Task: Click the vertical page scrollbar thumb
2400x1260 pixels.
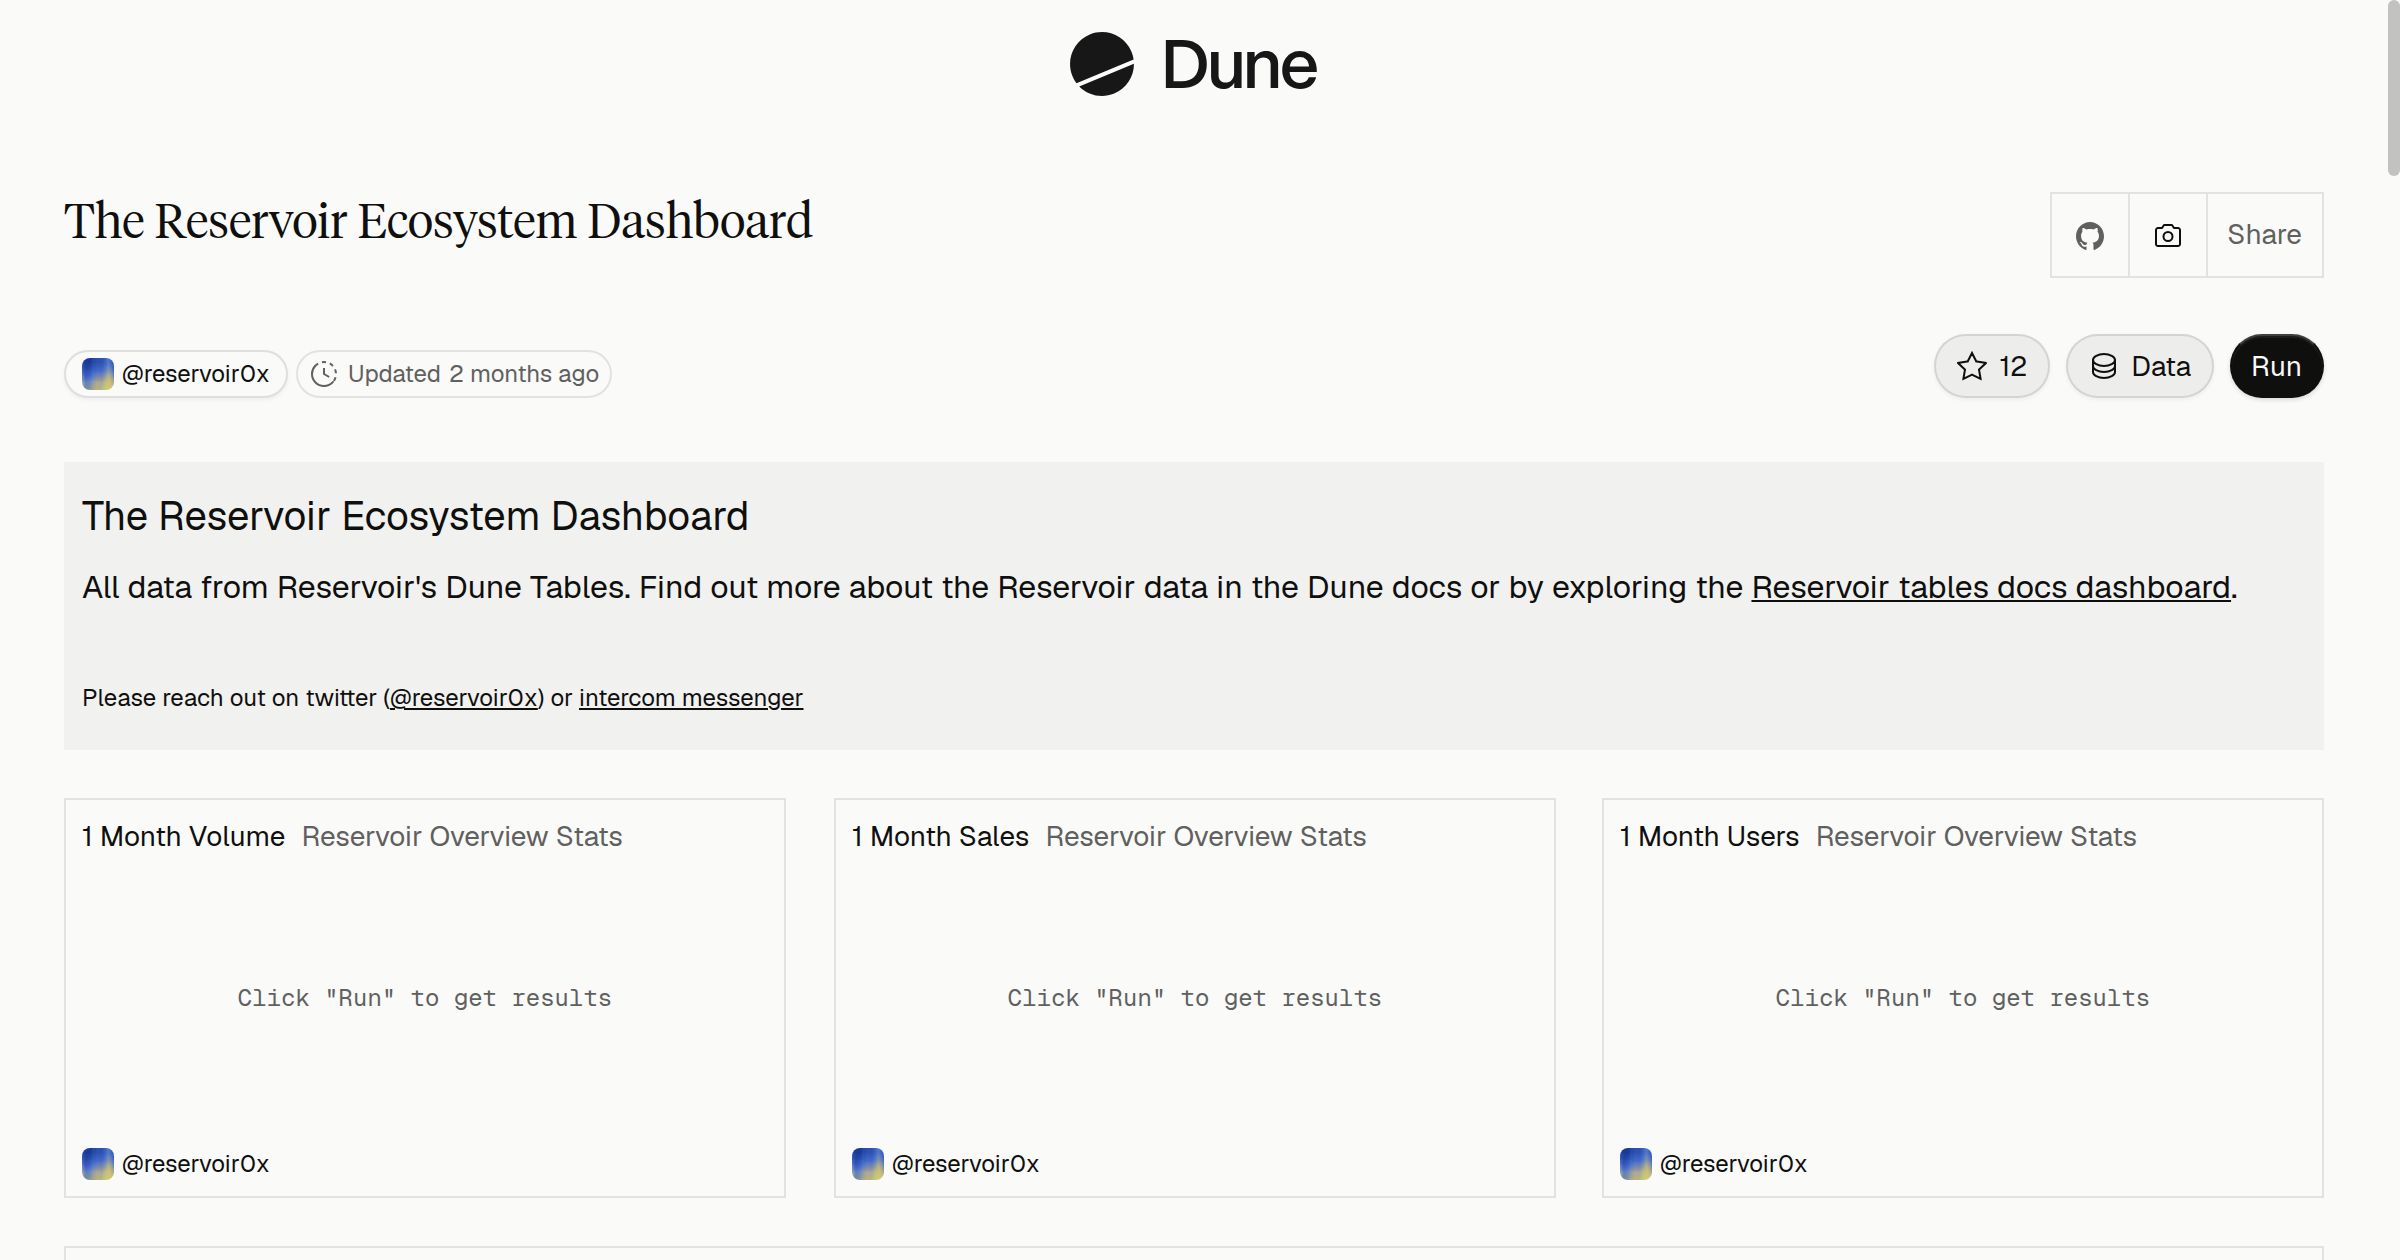Action: point(2393,90)
